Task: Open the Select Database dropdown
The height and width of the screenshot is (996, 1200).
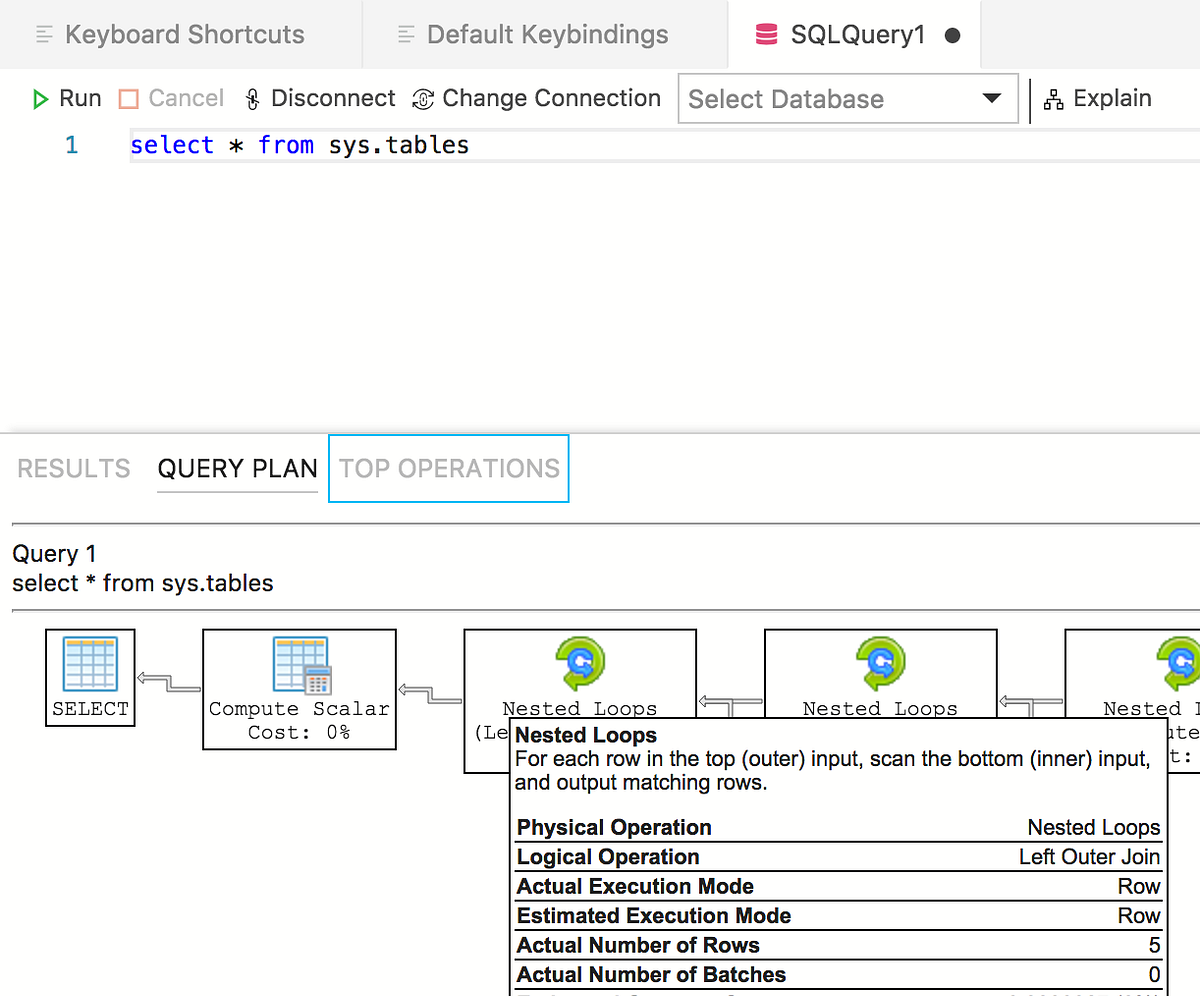Action: [x=848, y=98]
